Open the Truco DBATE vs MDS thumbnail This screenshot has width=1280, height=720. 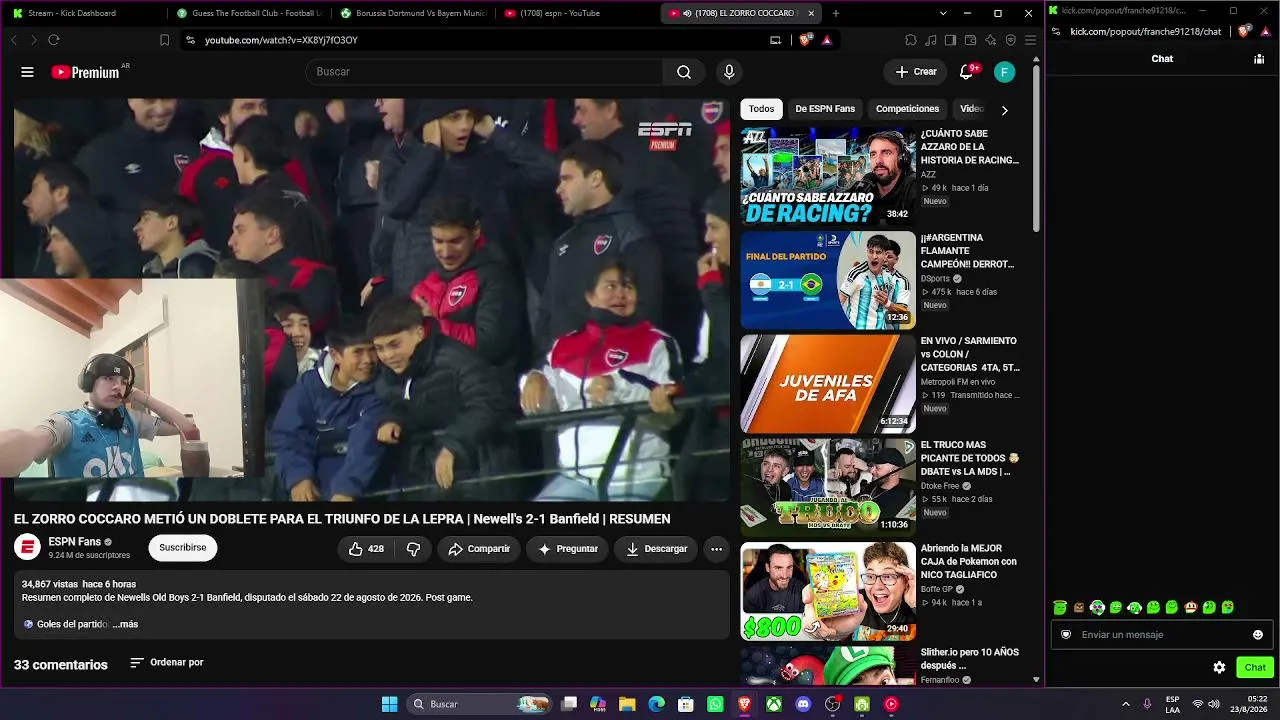click(x=828, y=488)
